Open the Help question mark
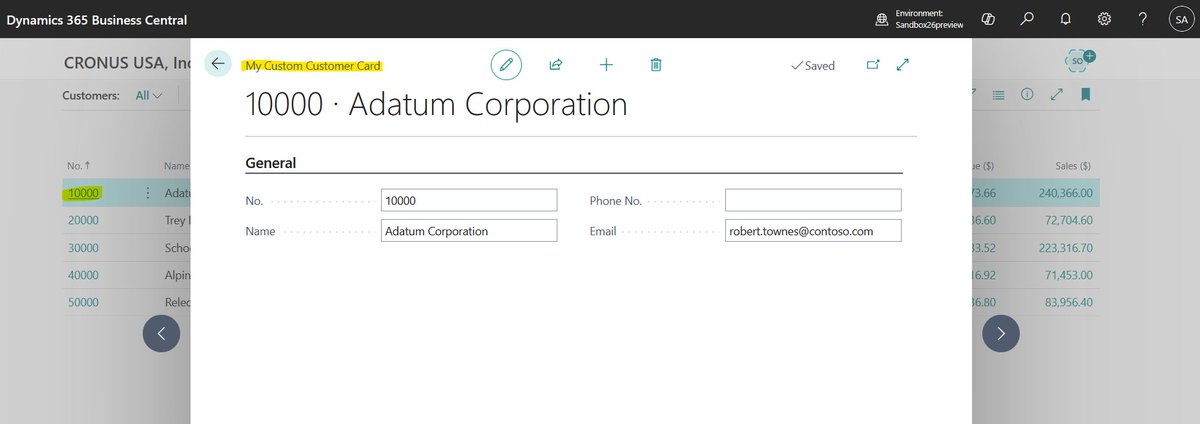Screen dimensions: 1200x424 point(1143,19)
